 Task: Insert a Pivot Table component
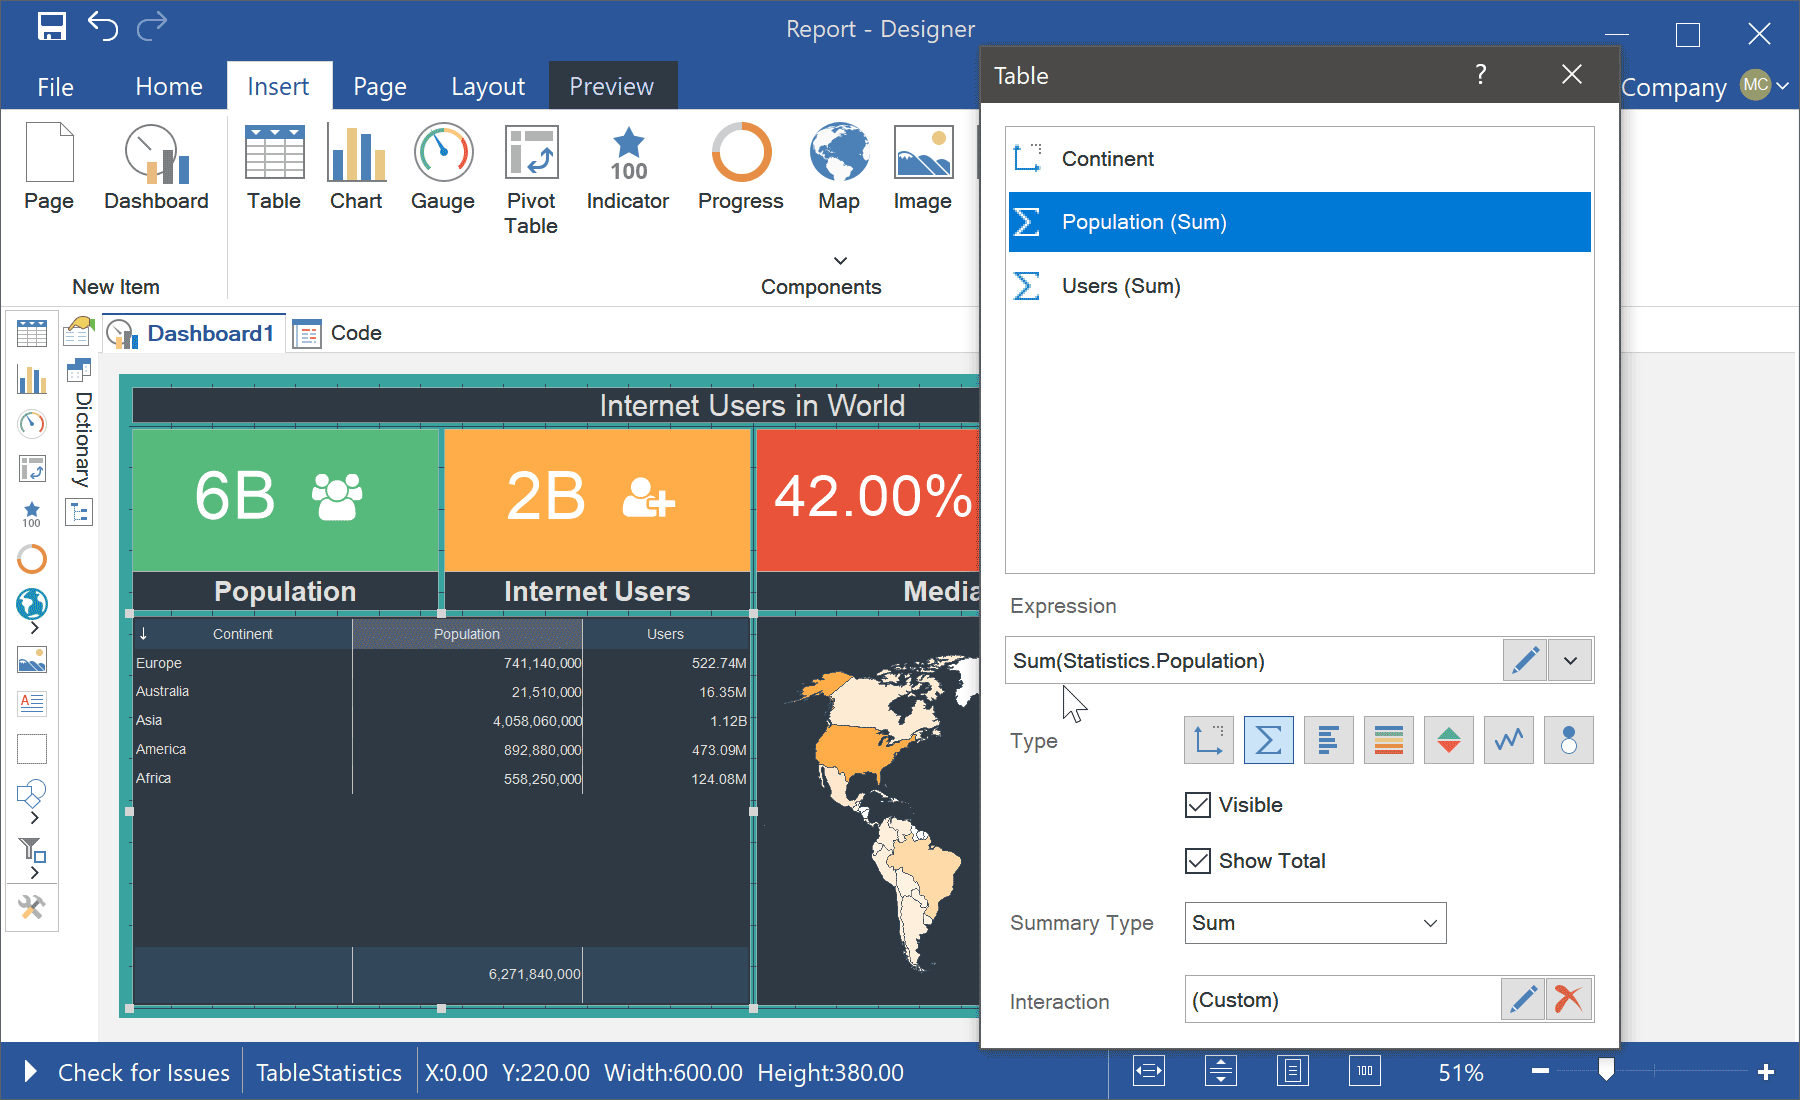tap(531, 180)
